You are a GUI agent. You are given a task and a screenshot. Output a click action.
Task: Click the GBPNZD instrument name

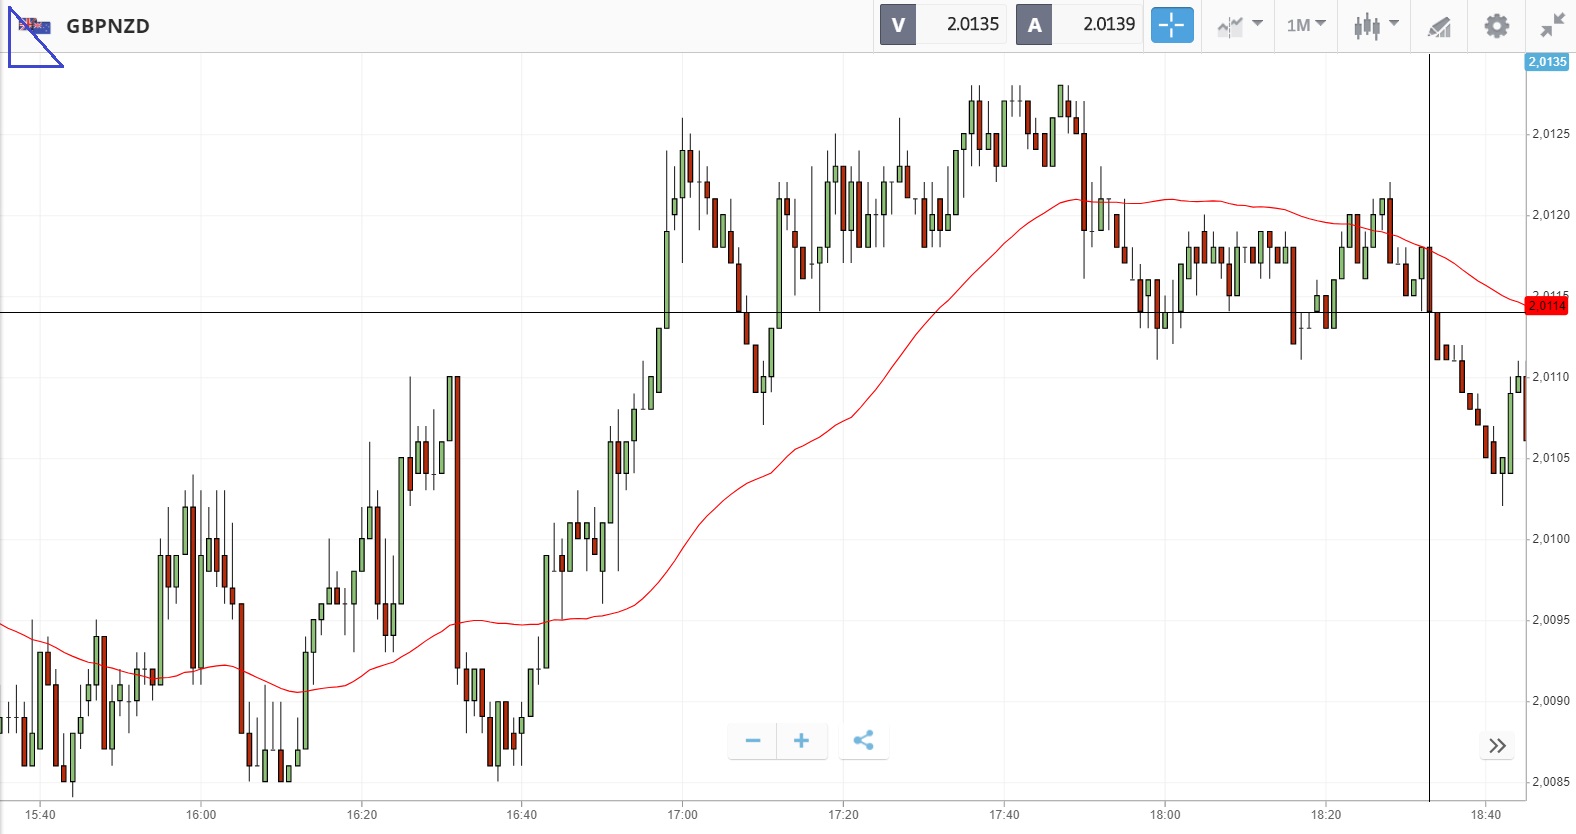coord(108,26)
